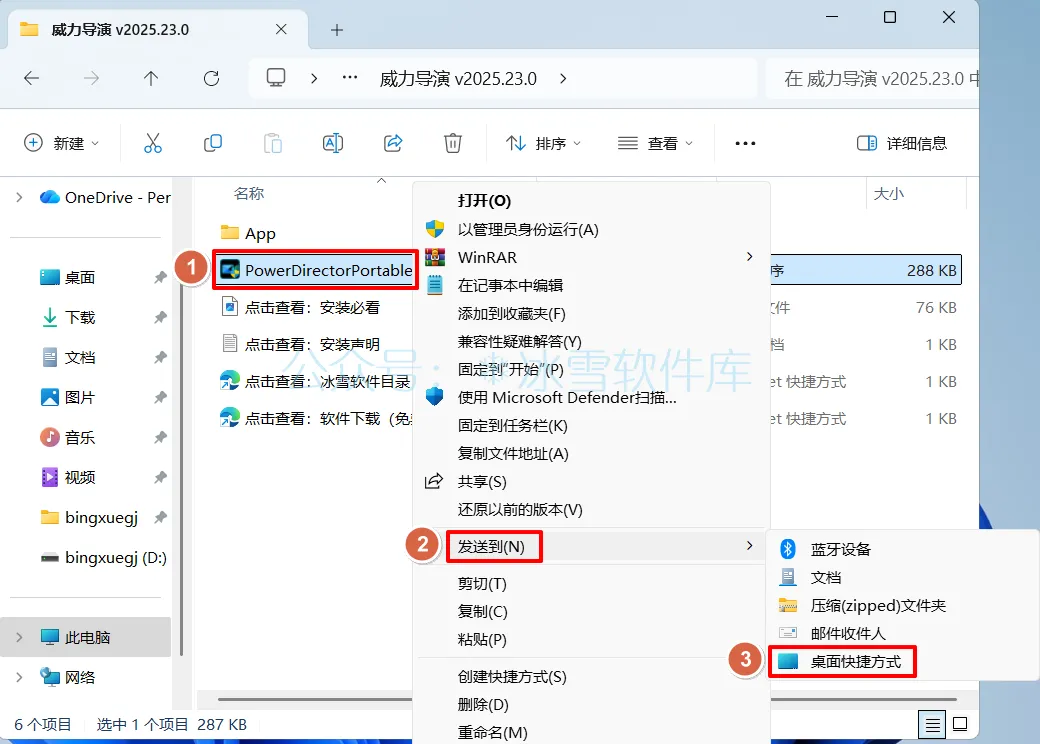The image size is (1040, 744).
Task: Close the 威力导演 v2025.23.0 tab
Action: point(281,29)
